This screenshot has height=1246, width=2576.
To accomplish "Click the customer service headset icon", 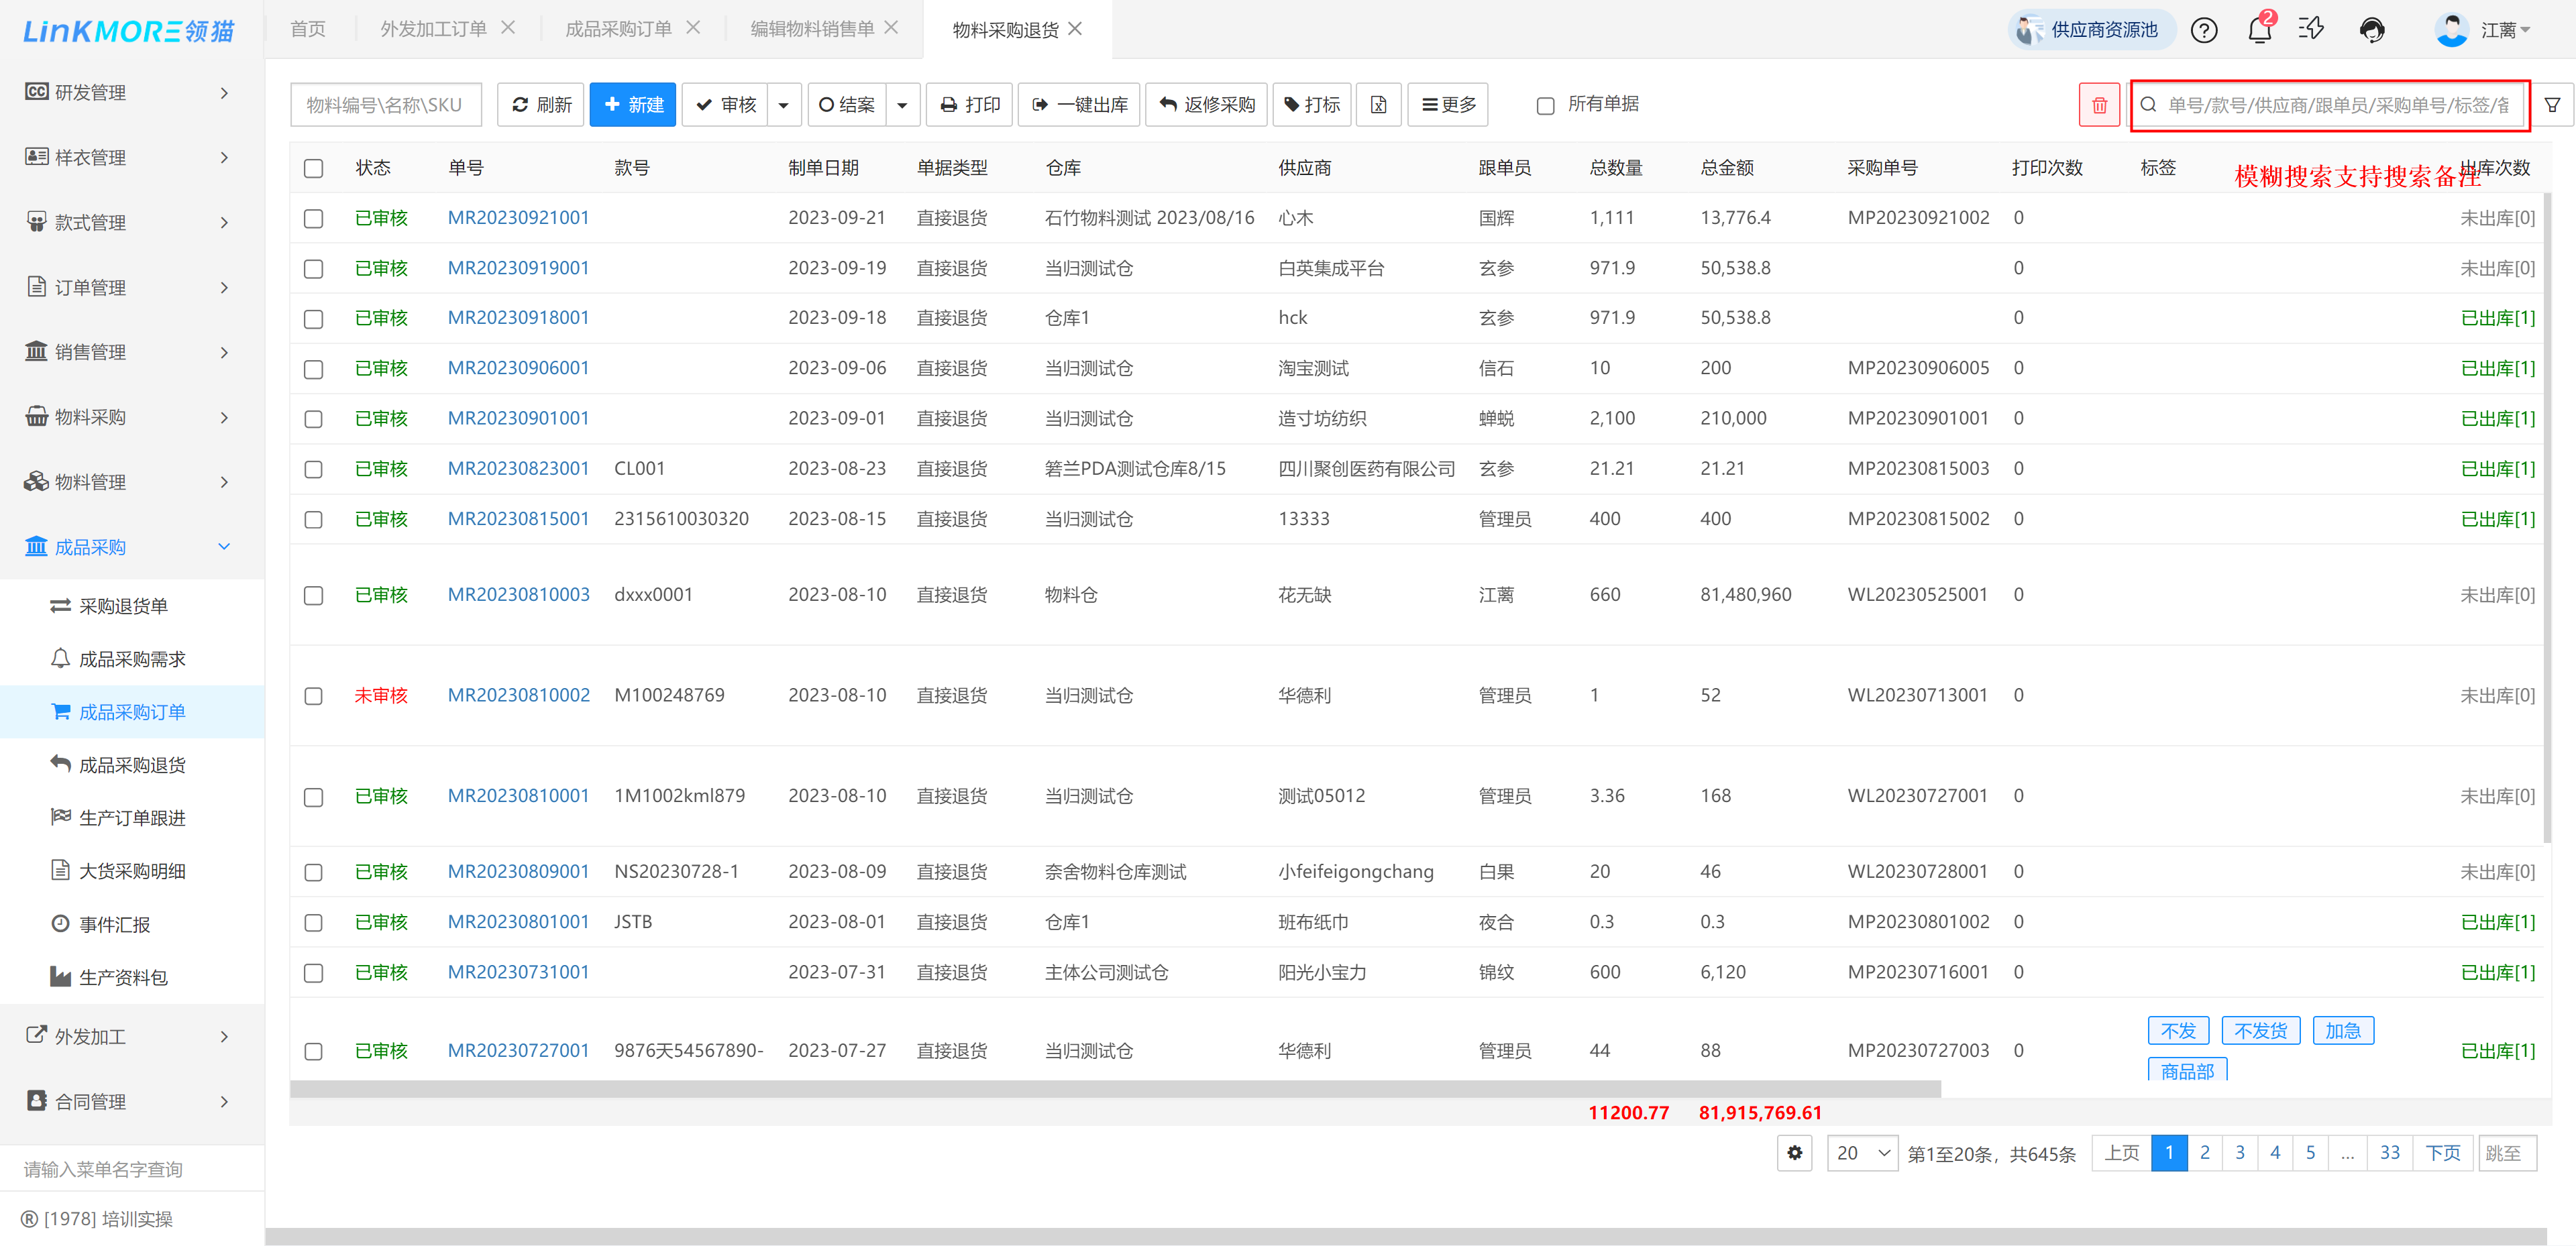I will click(x=2371, y=30).
